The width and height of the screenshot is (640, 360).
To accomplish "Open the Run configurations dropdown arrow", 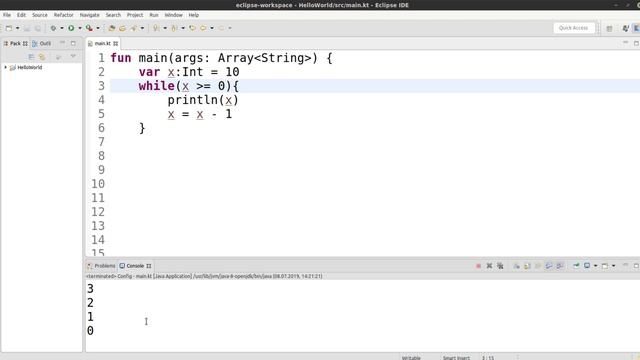I will [80, 28].
